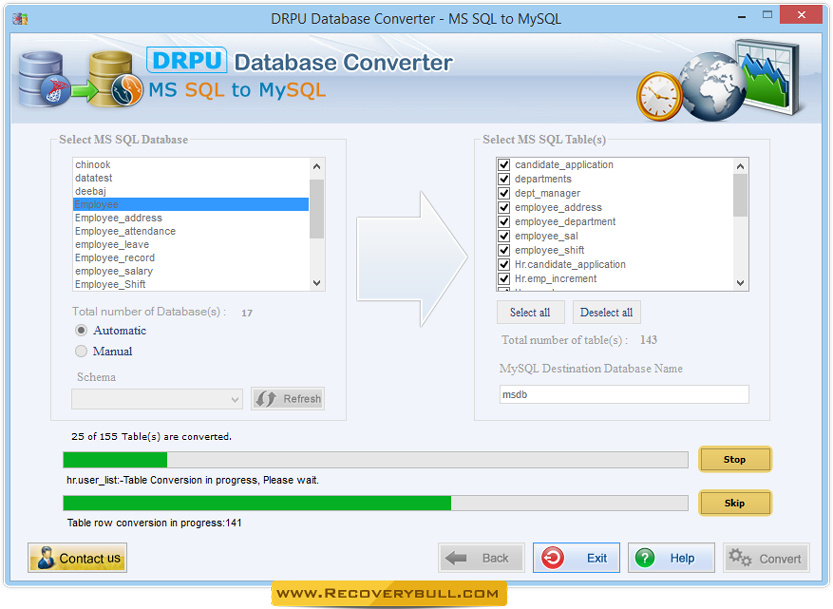Screen dimensions: 833x609
Task: Click the Refresh button label
Action: pos(302,399)
